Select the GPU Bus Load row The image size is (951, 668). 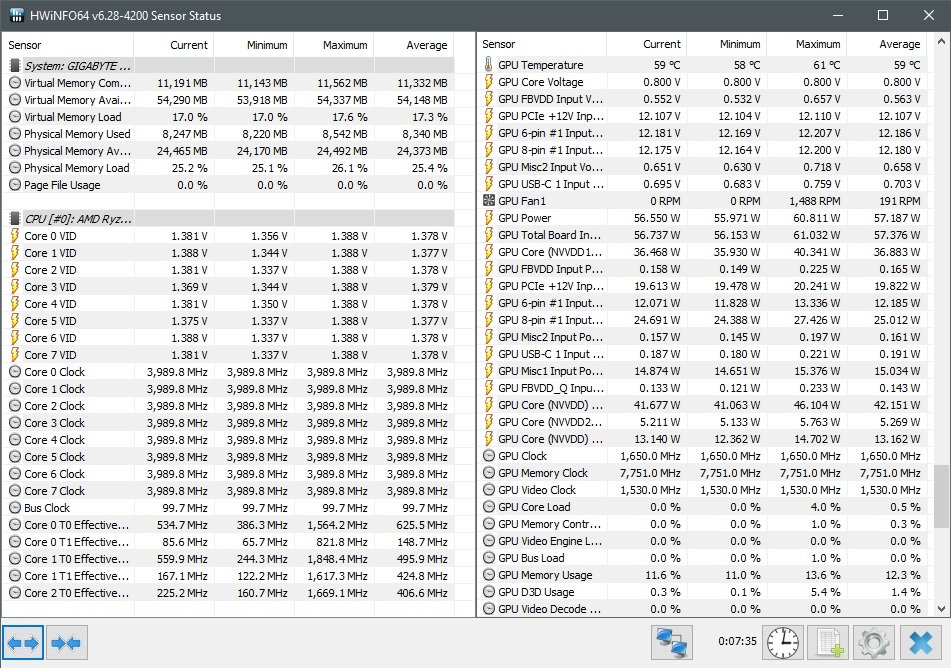(x=702, y=557)
